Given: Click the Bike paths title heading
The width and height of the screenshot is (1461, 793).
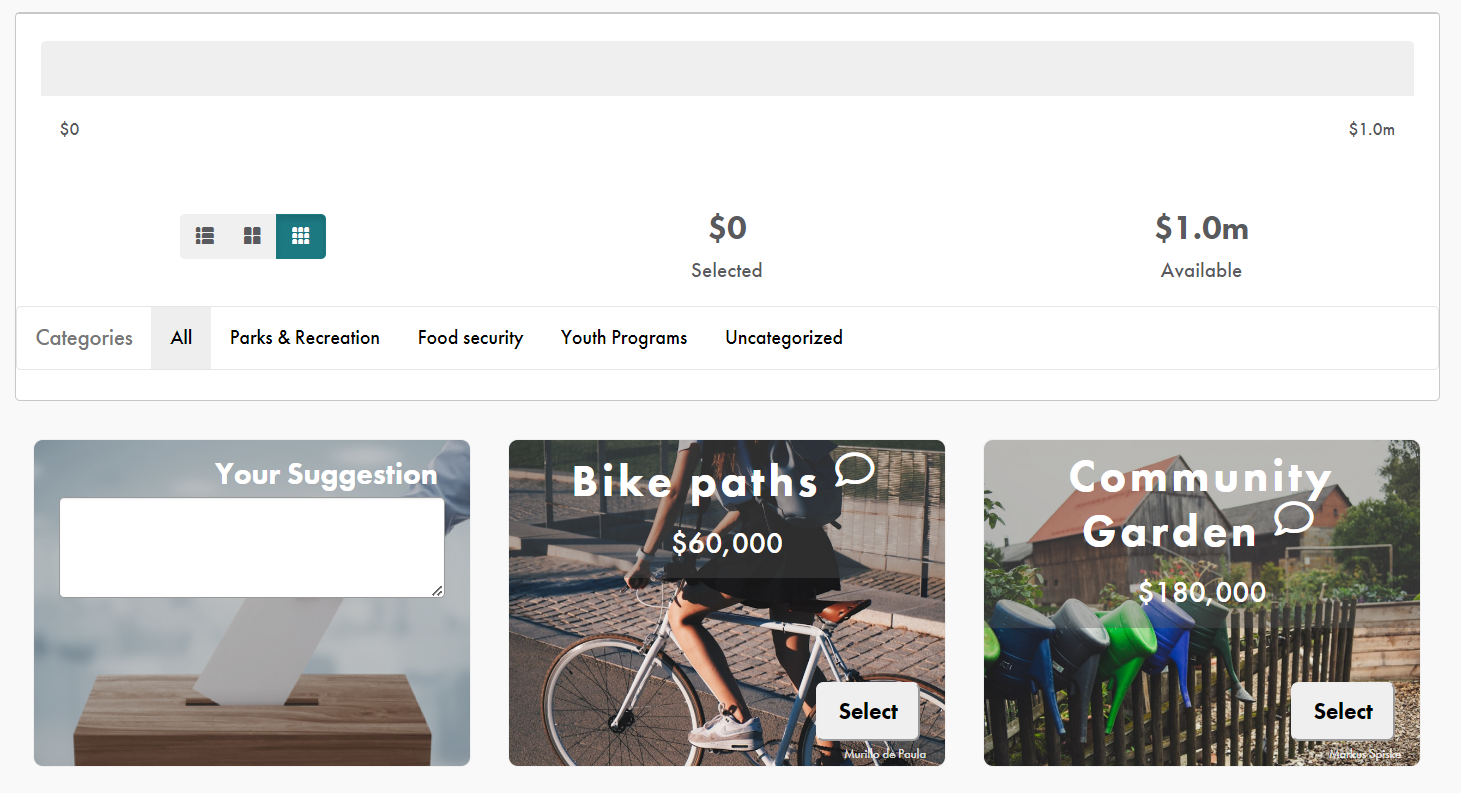Looking at the screenshot, I should [x=695, y=482].
